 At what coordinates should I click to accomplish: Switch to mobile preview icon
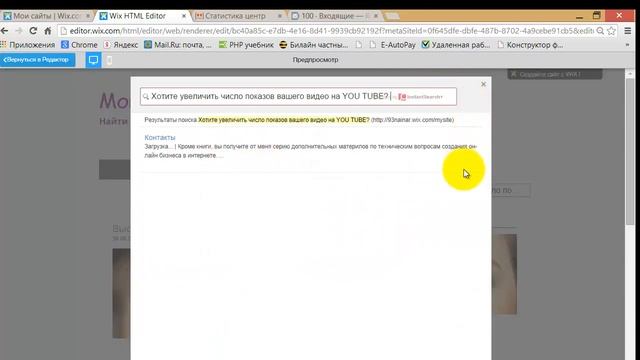[x=109, y=60]
